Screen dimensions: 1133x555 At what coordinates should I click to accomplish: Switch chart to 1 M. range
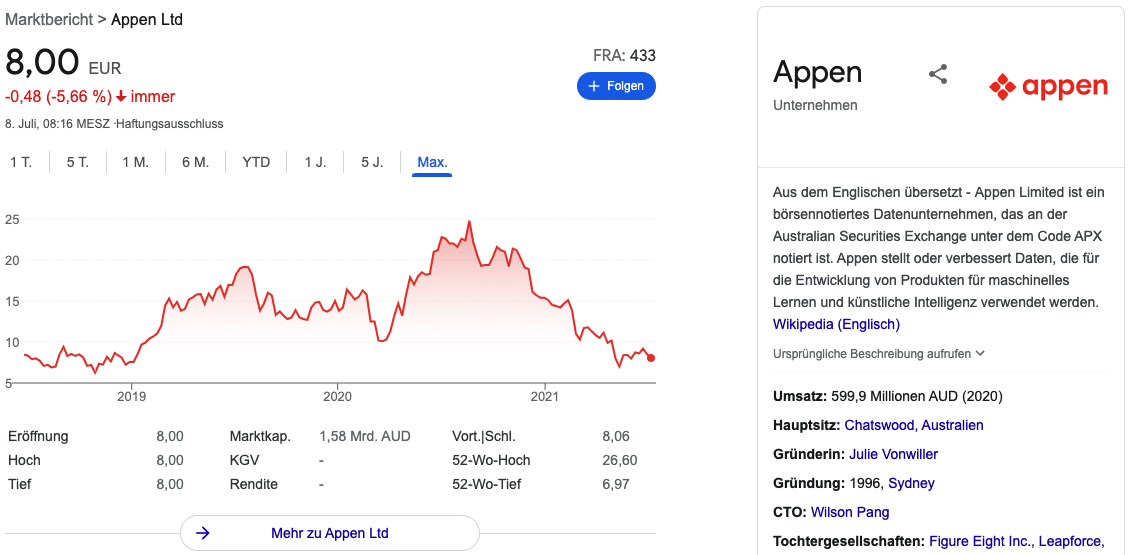[135, 163]
